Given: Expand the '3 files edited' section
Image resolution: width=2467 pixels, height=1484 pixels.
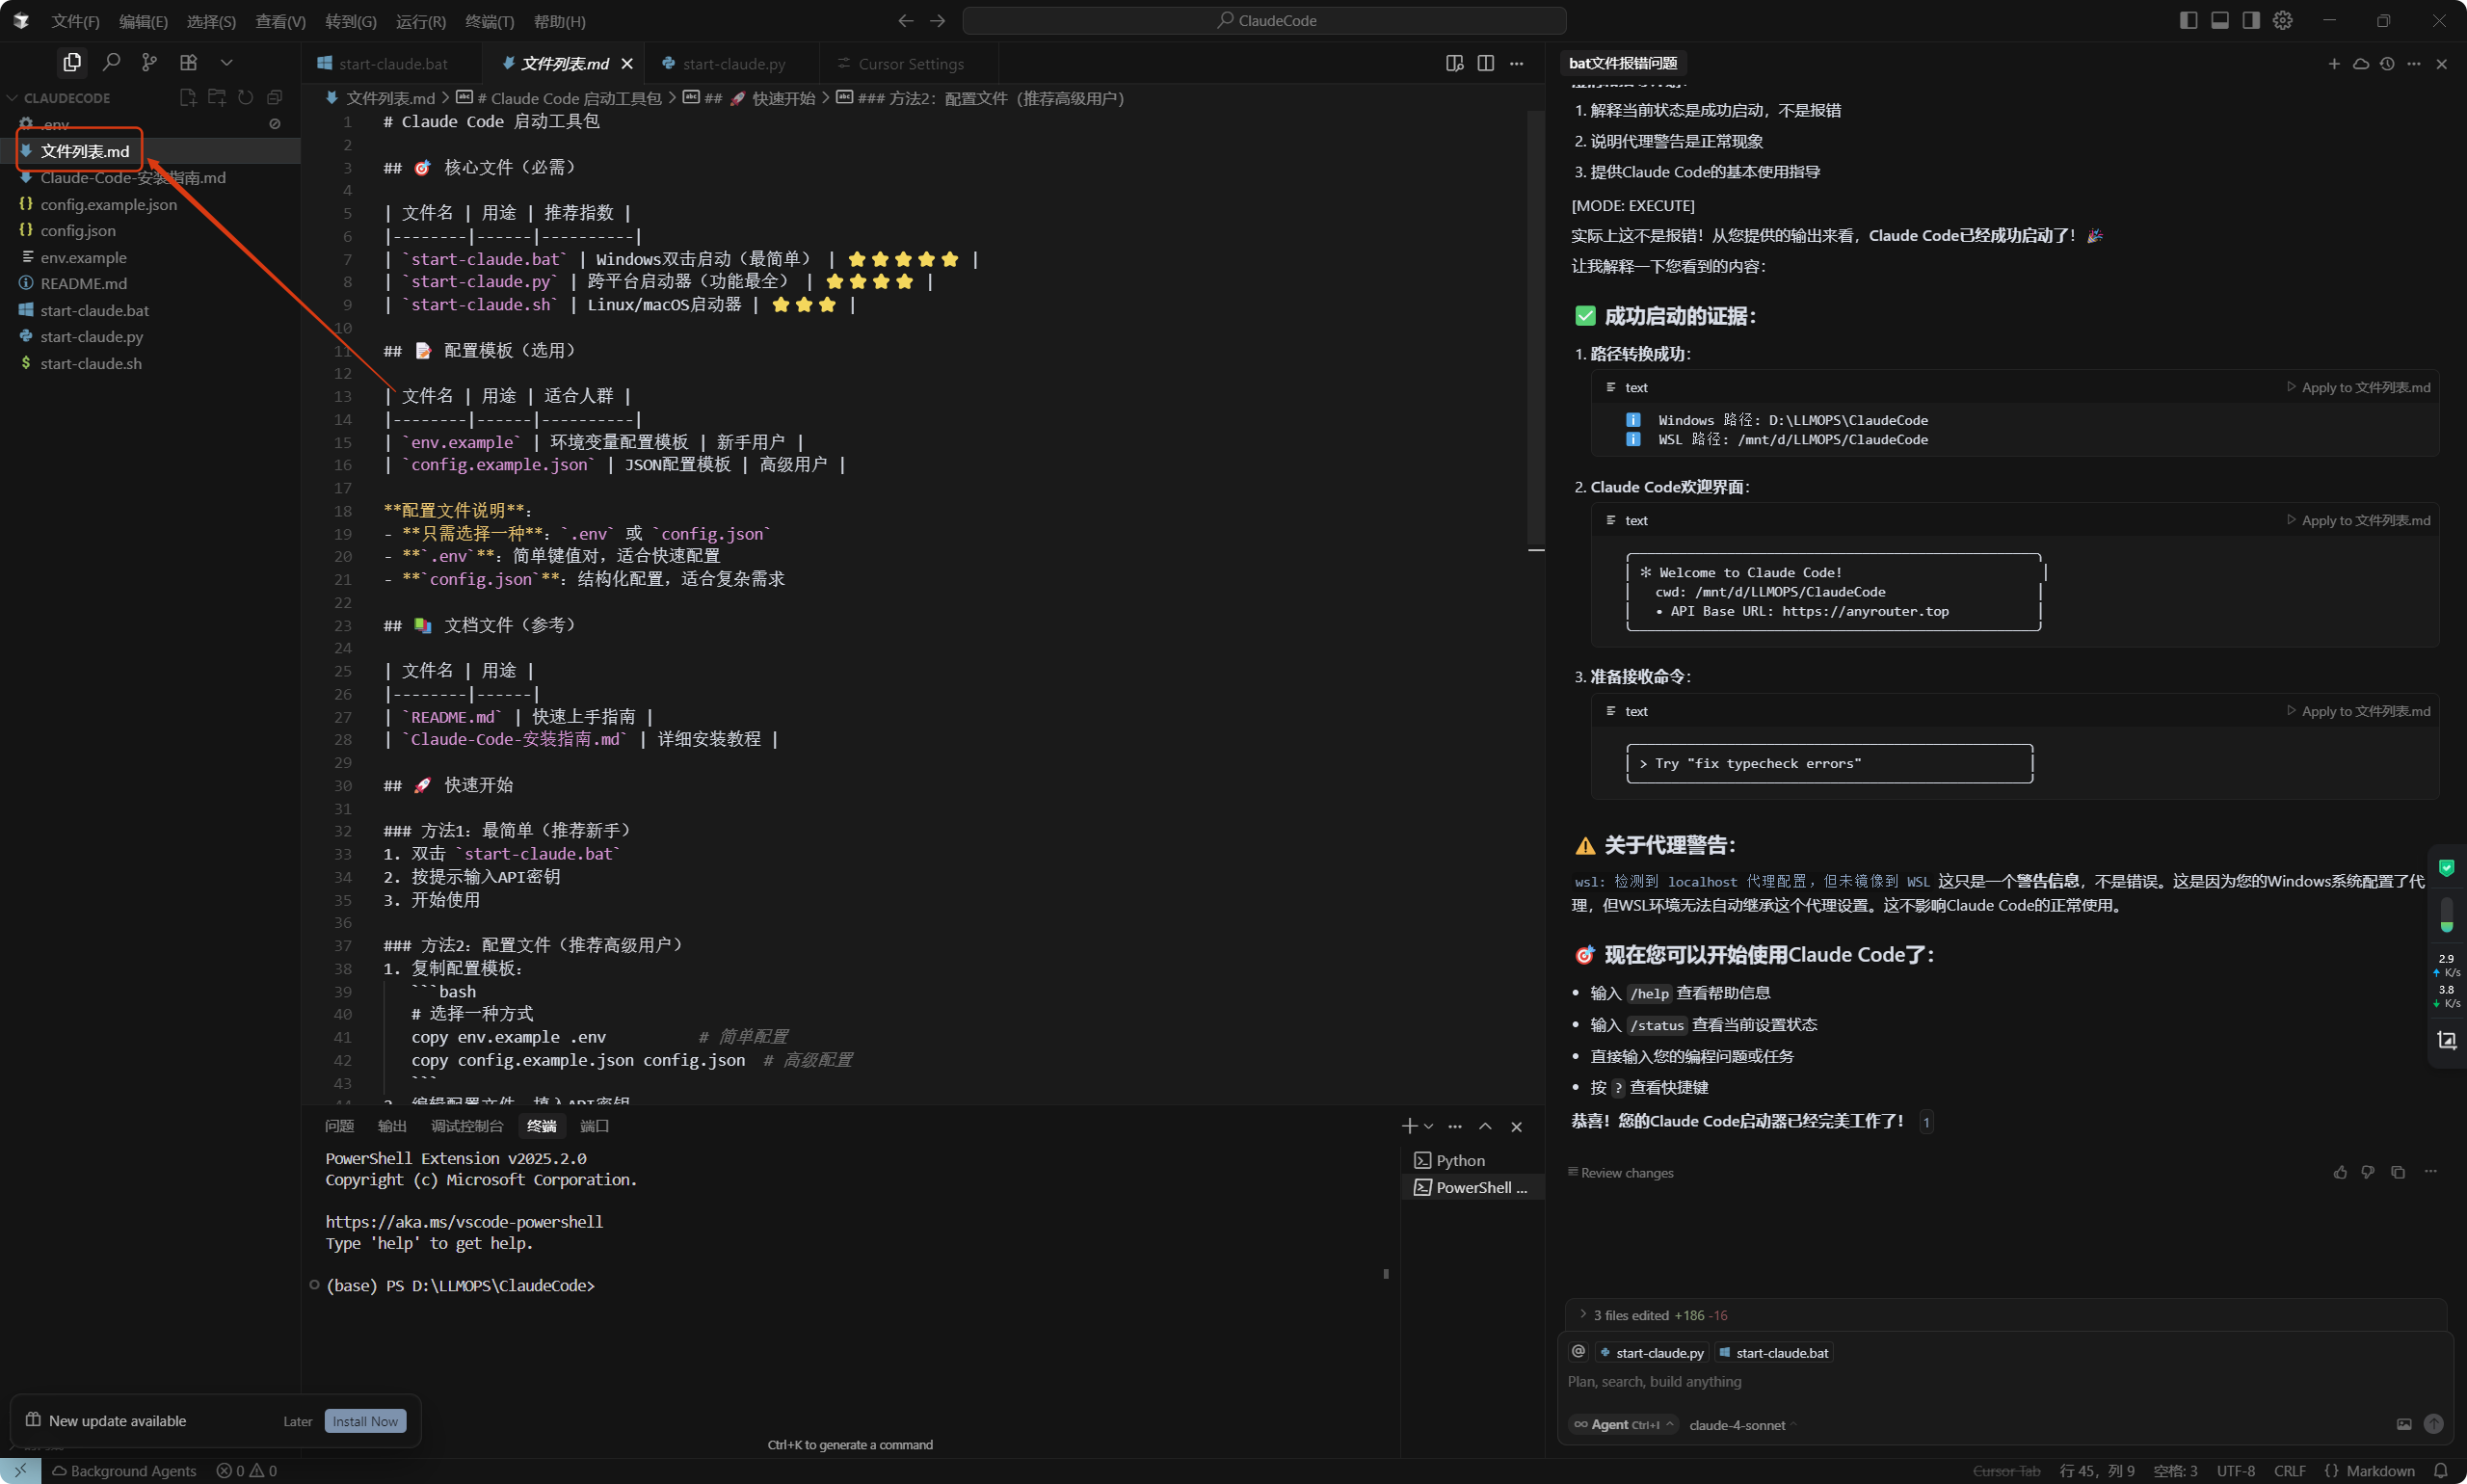Looking at the screenshot, I should click(1652, 1314).
